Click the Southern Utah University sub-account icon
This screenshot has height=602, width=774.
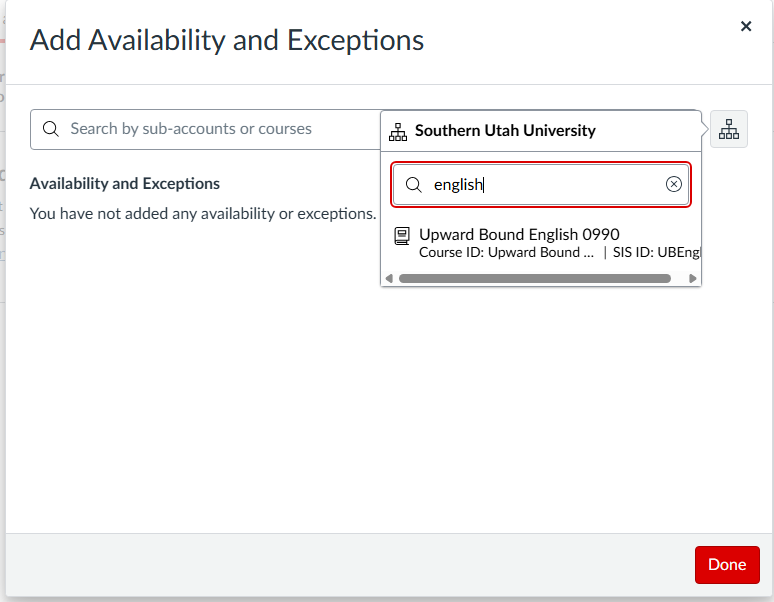click(398, 131)
